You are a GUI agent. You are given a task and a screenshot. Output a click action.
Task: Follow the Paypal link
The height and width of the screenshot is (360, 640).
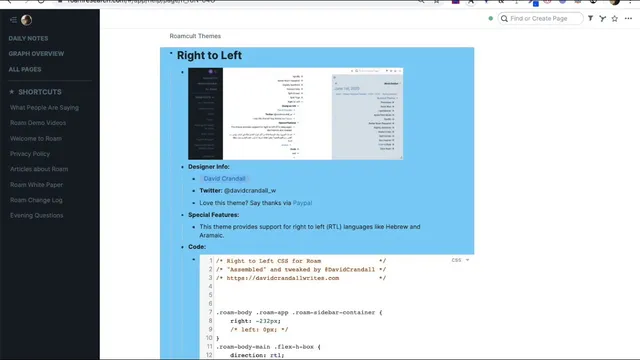click(302, 203)
